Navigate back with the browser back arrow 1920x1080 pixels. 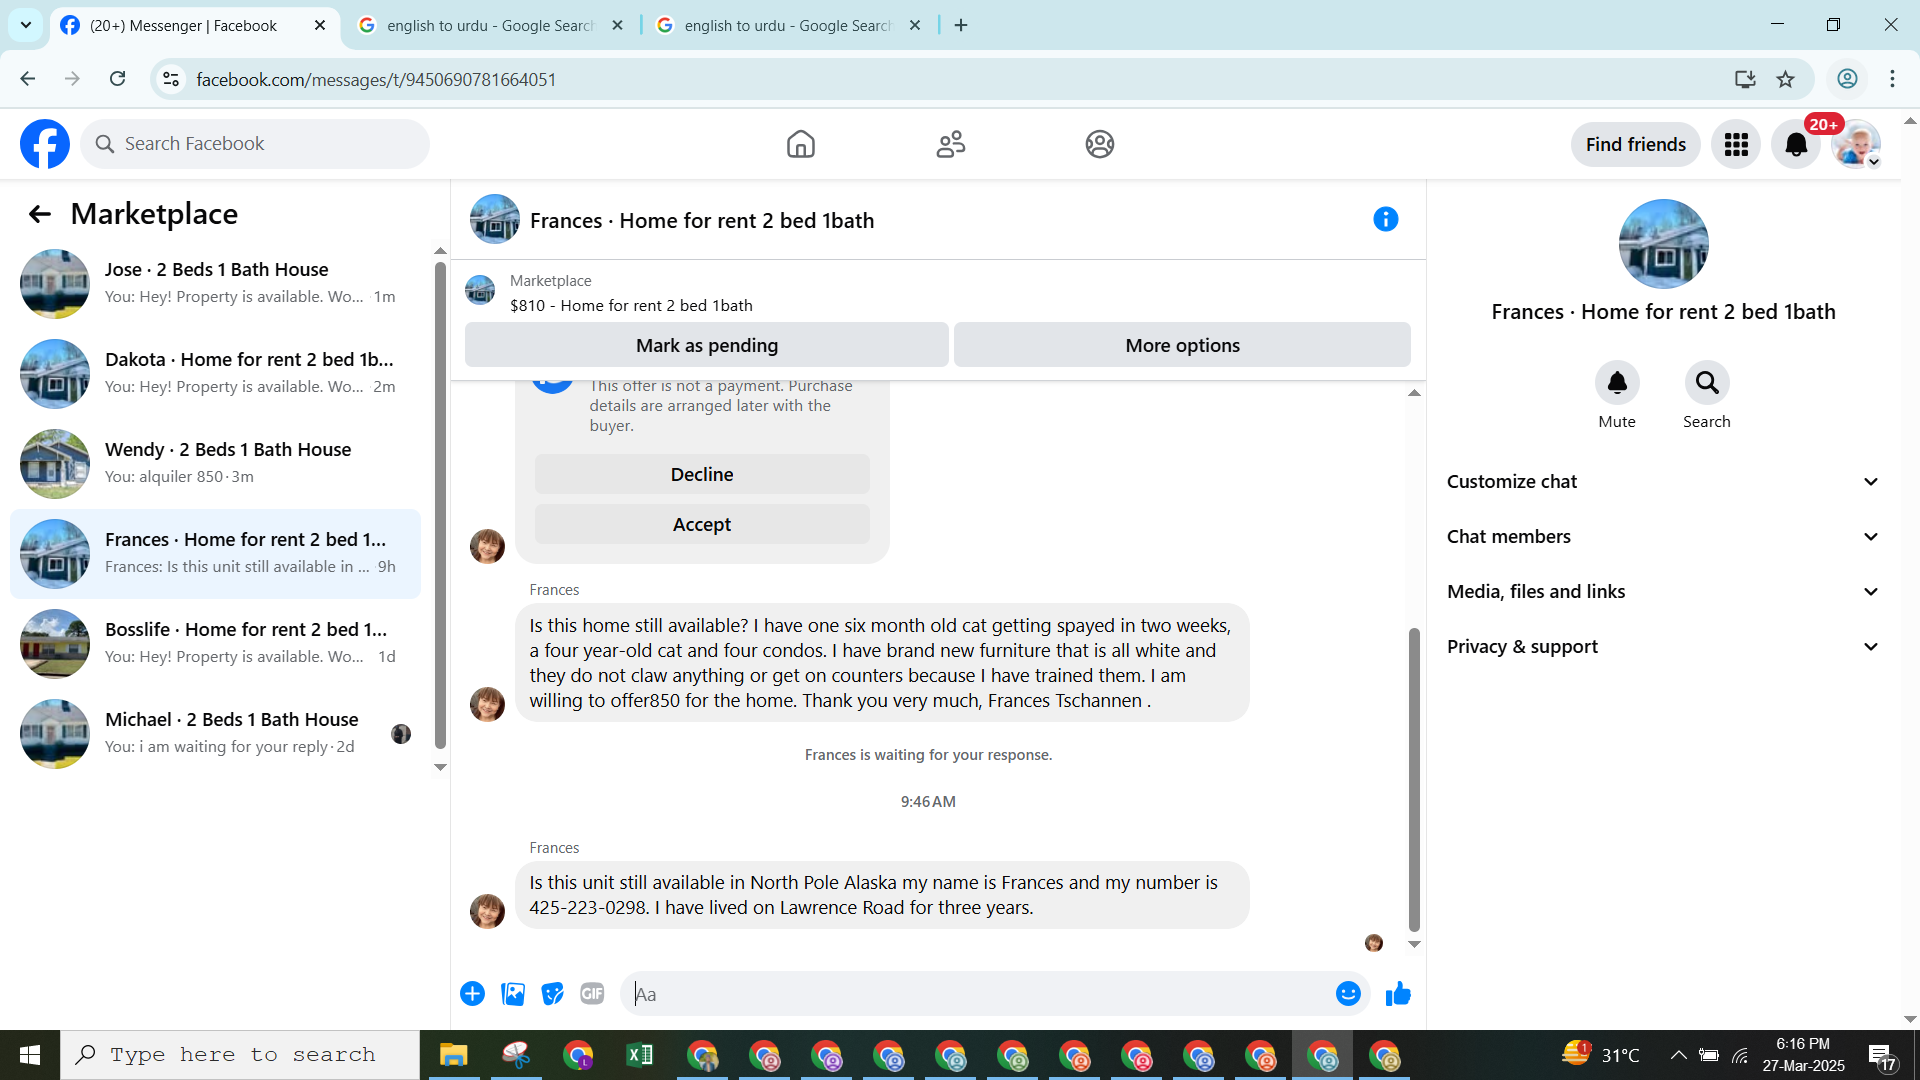click(28, 79)
